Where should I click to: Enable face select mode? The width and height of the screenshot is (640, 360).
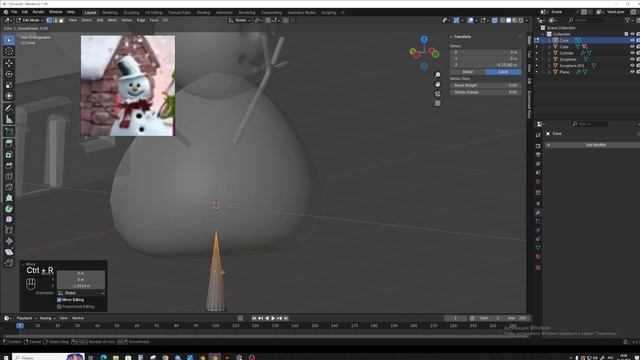click(61, 20)
